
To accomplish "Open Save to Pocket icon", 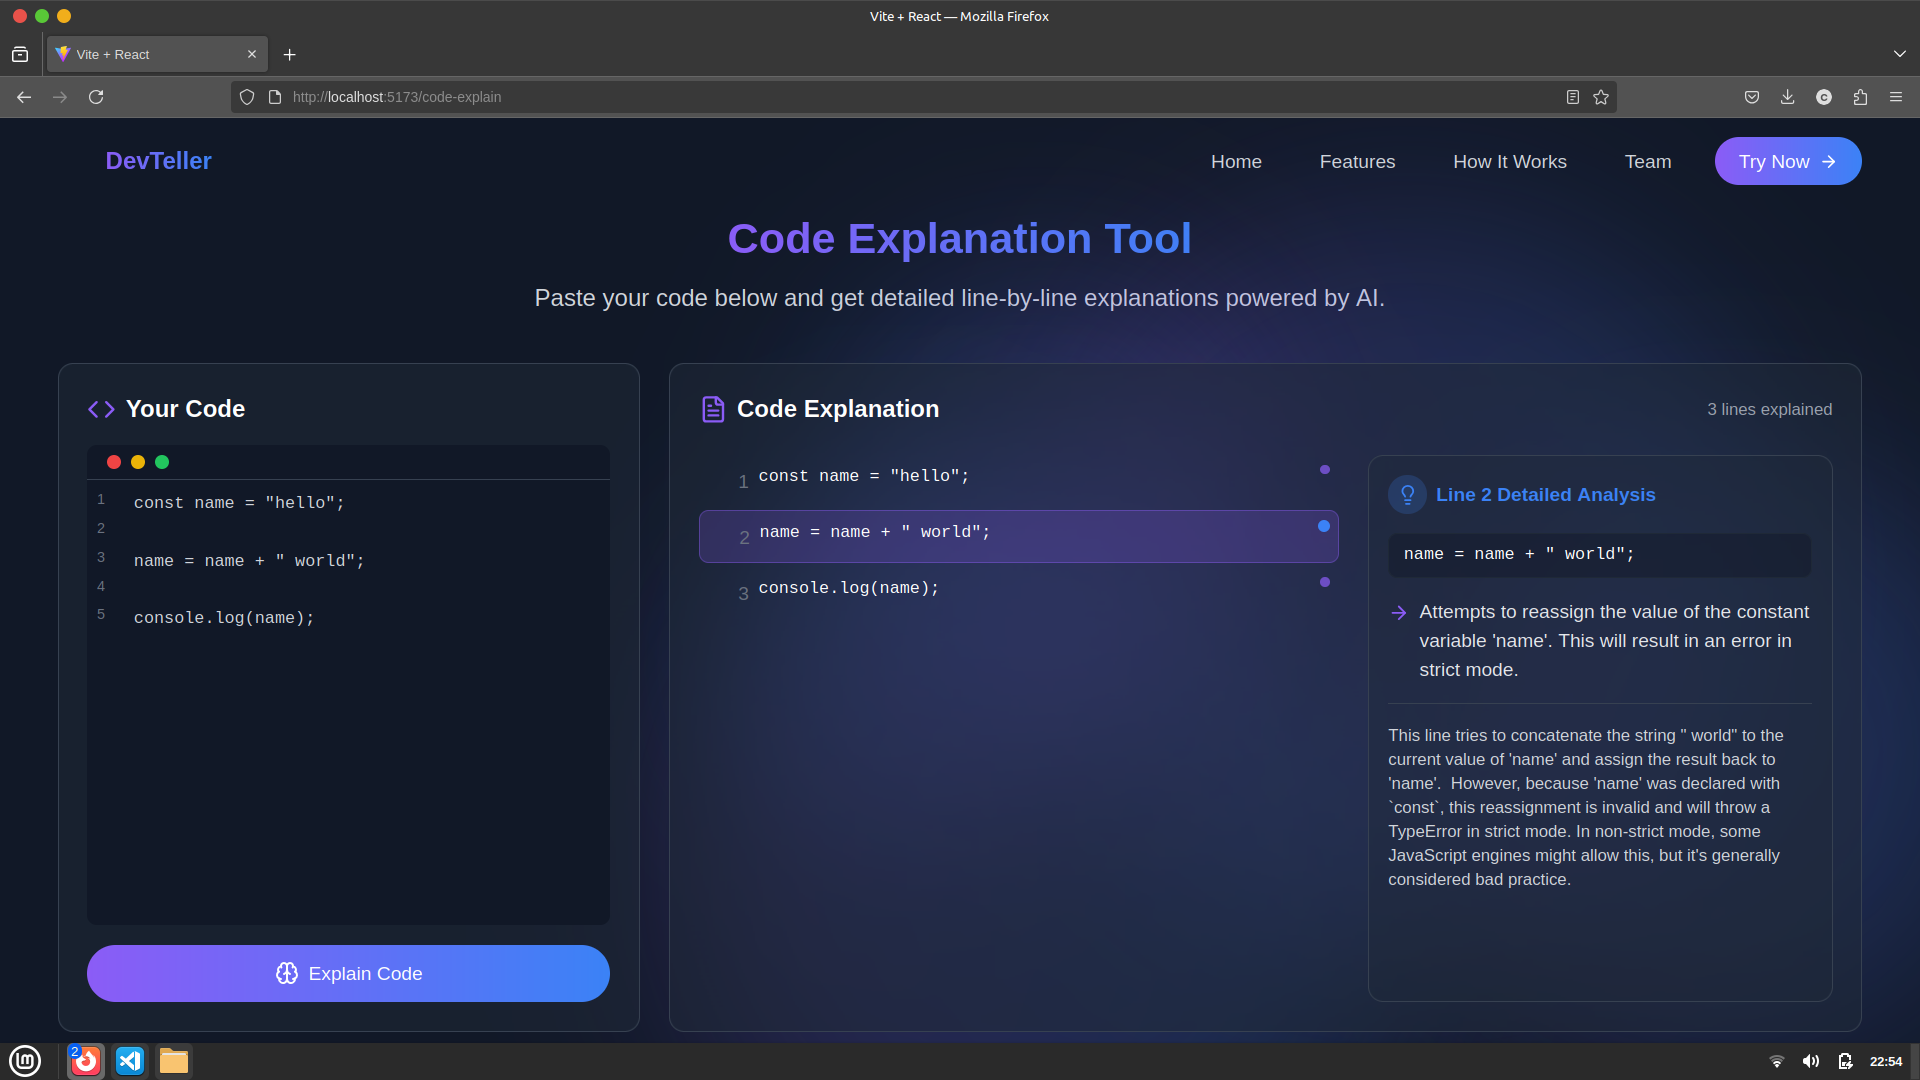I will (1751, 97).
